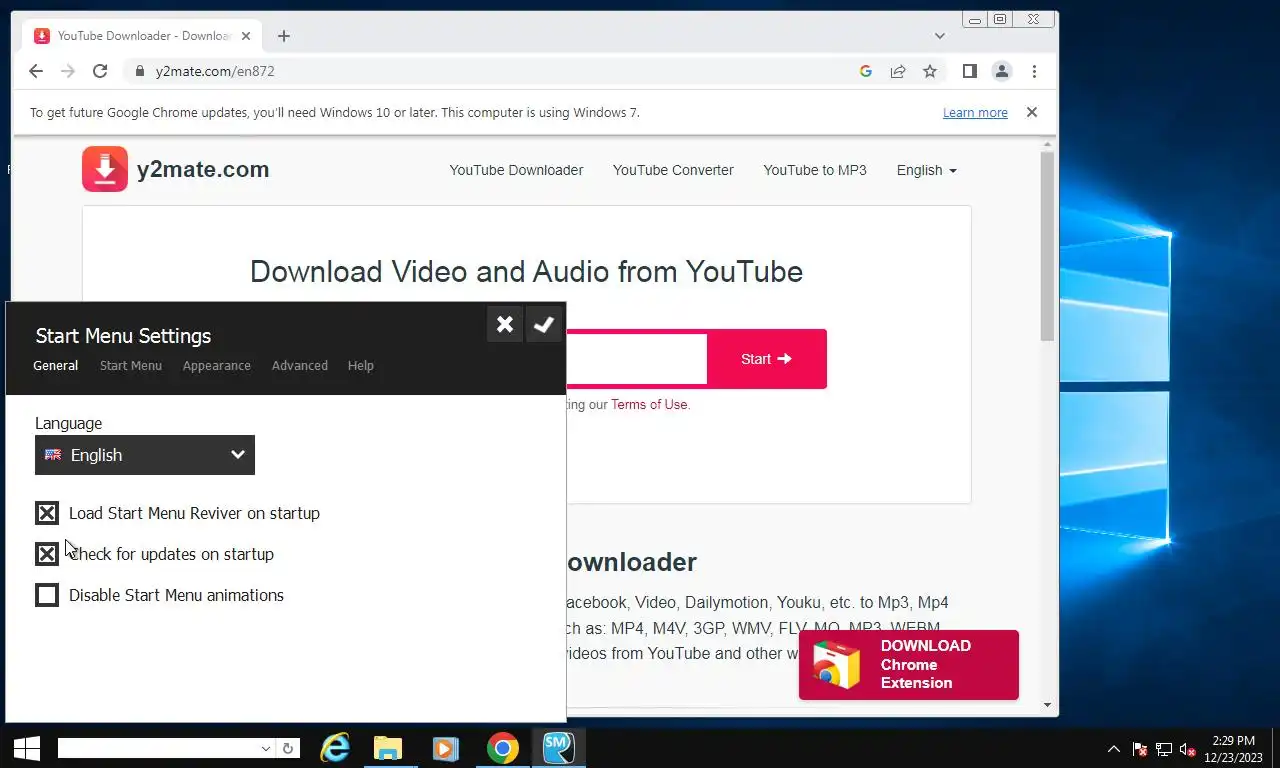
Task: Open the tab search chevron in Chrome
Action: 940,36
